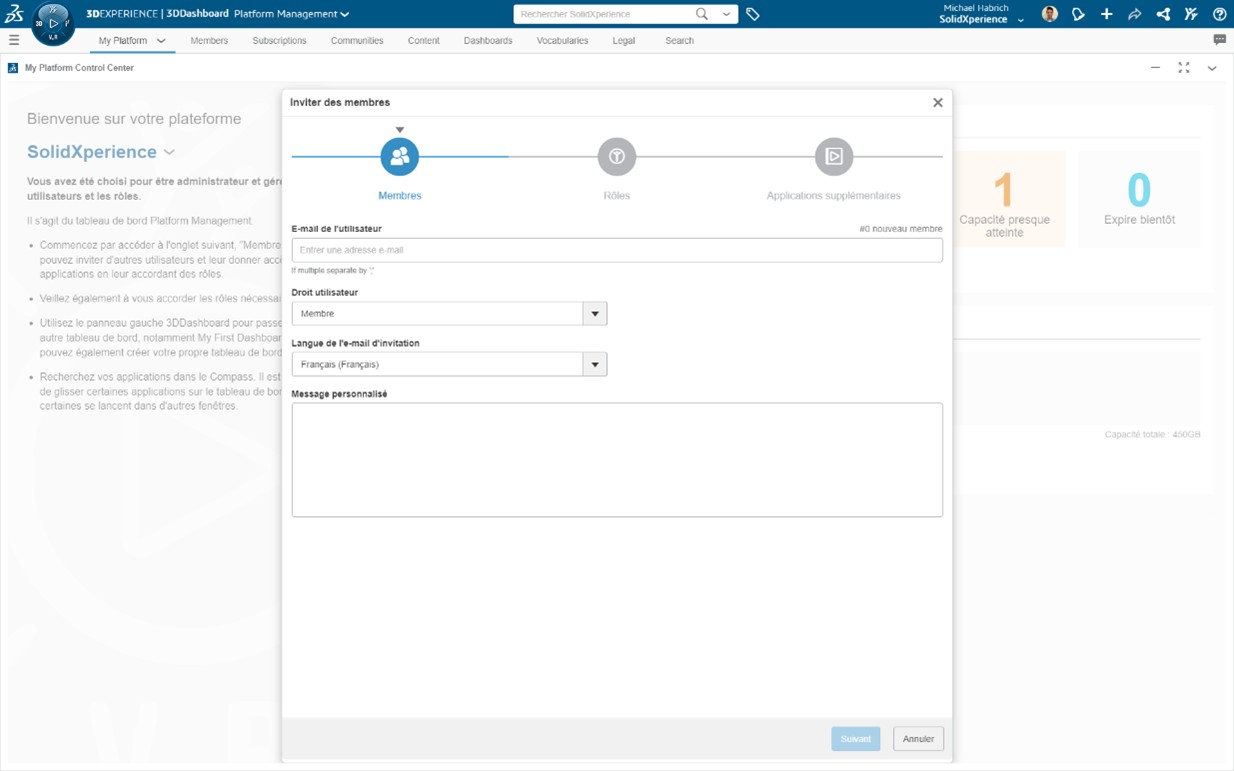Expand the SolidXperience platform heading chevron

point(169,152)
